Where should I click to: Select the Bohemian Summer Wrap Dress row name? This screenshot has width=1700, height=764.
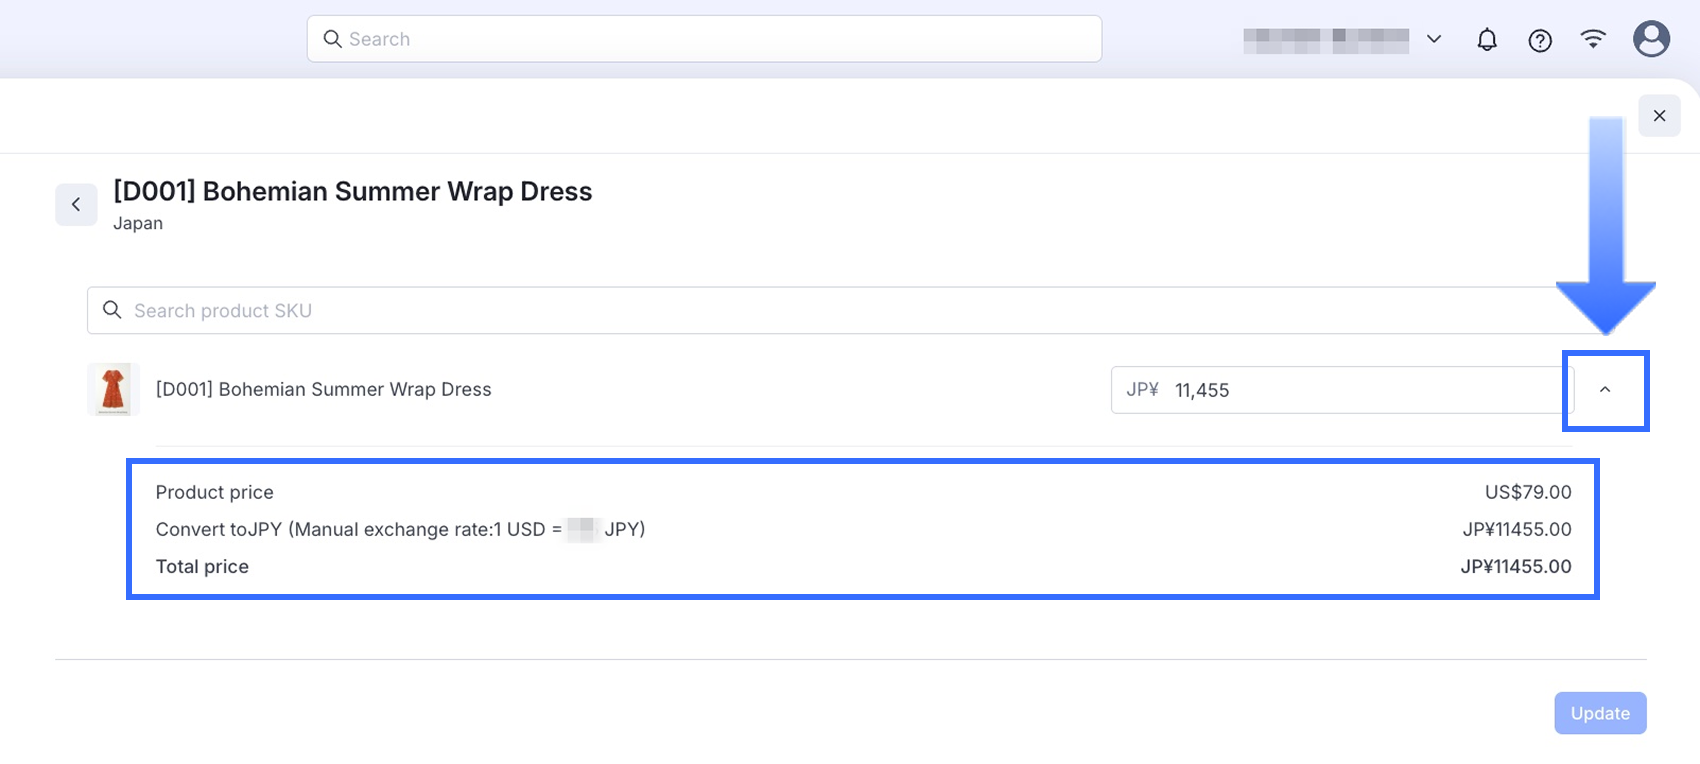tap(323, 390)
